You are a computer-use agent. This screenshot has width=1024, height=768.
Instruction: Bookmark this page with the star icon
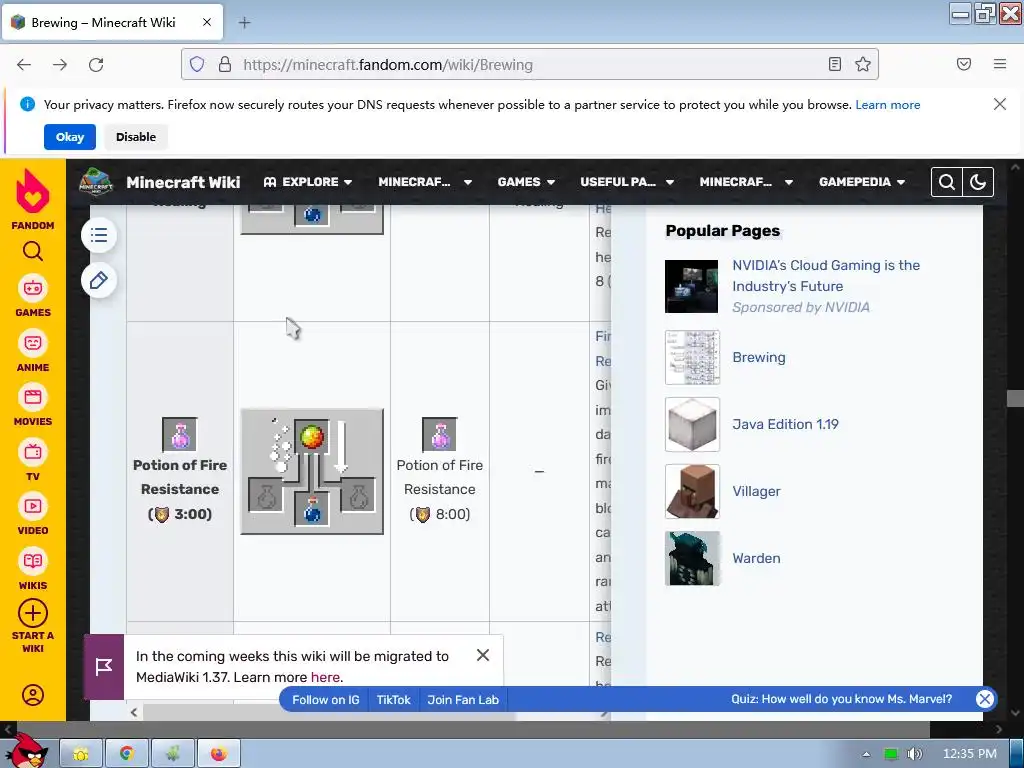pos(863,64)
